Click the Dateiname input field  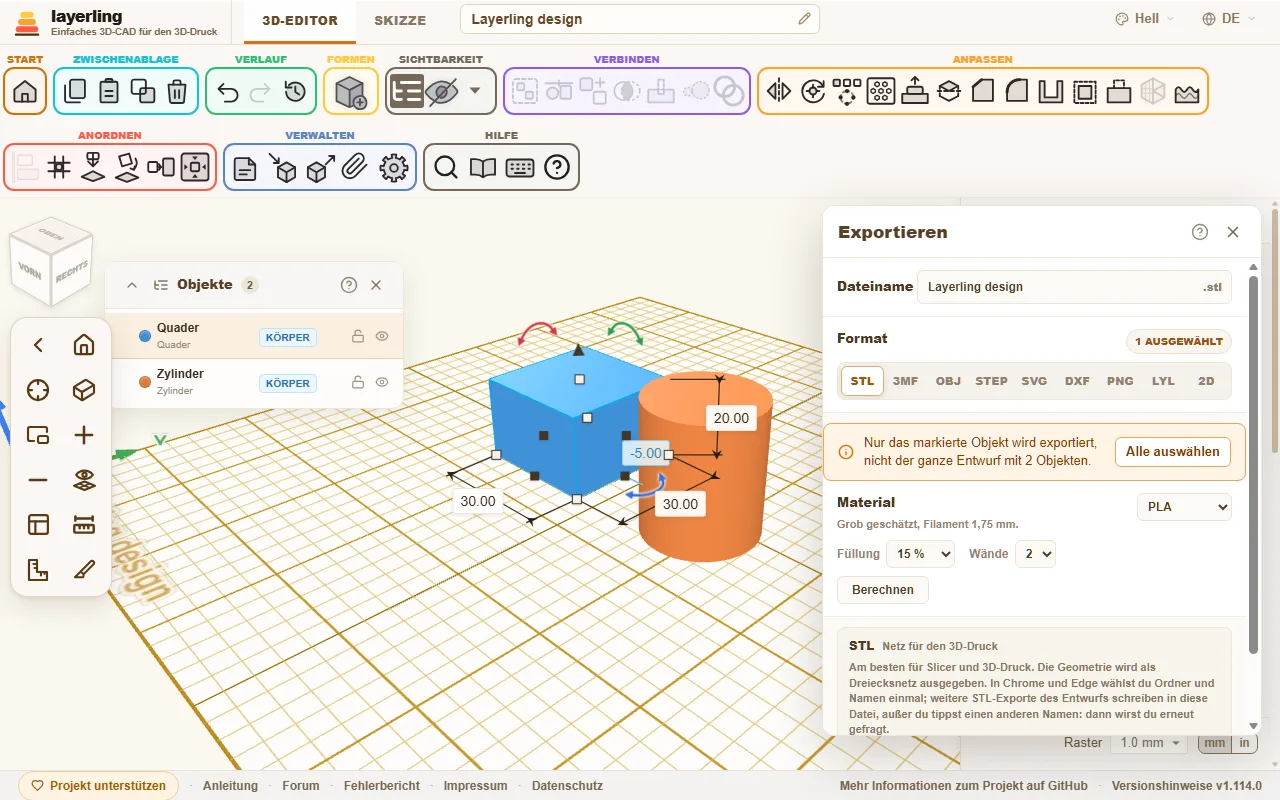pos(1074,287)
